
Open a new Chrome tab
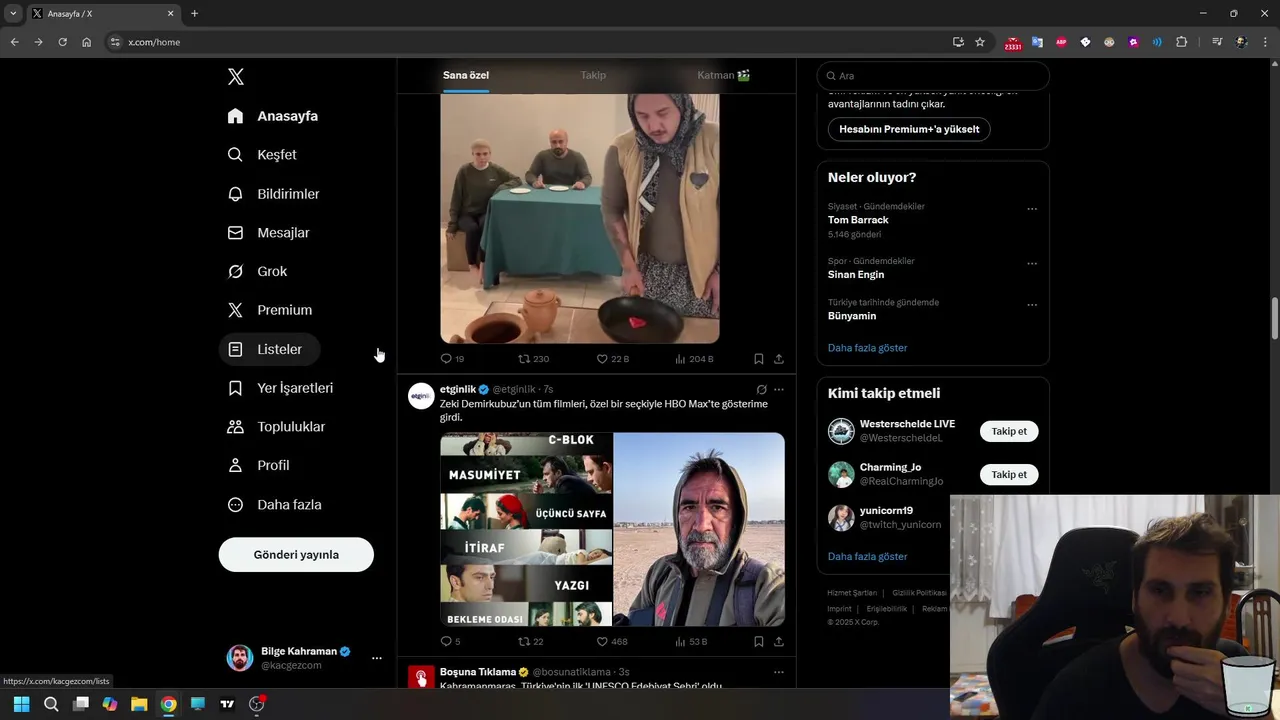tap(194, 14)
